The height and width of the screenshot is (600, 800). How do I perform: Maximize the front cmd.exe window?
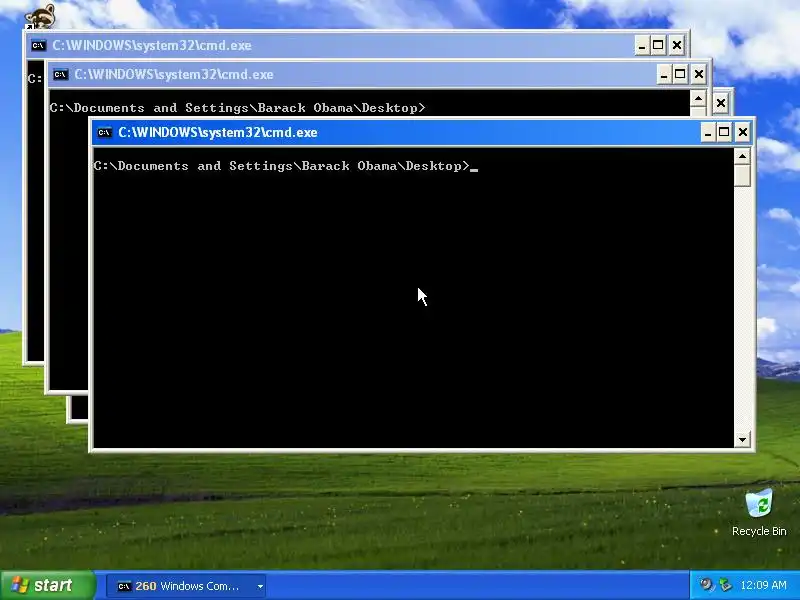coord(724,133)
